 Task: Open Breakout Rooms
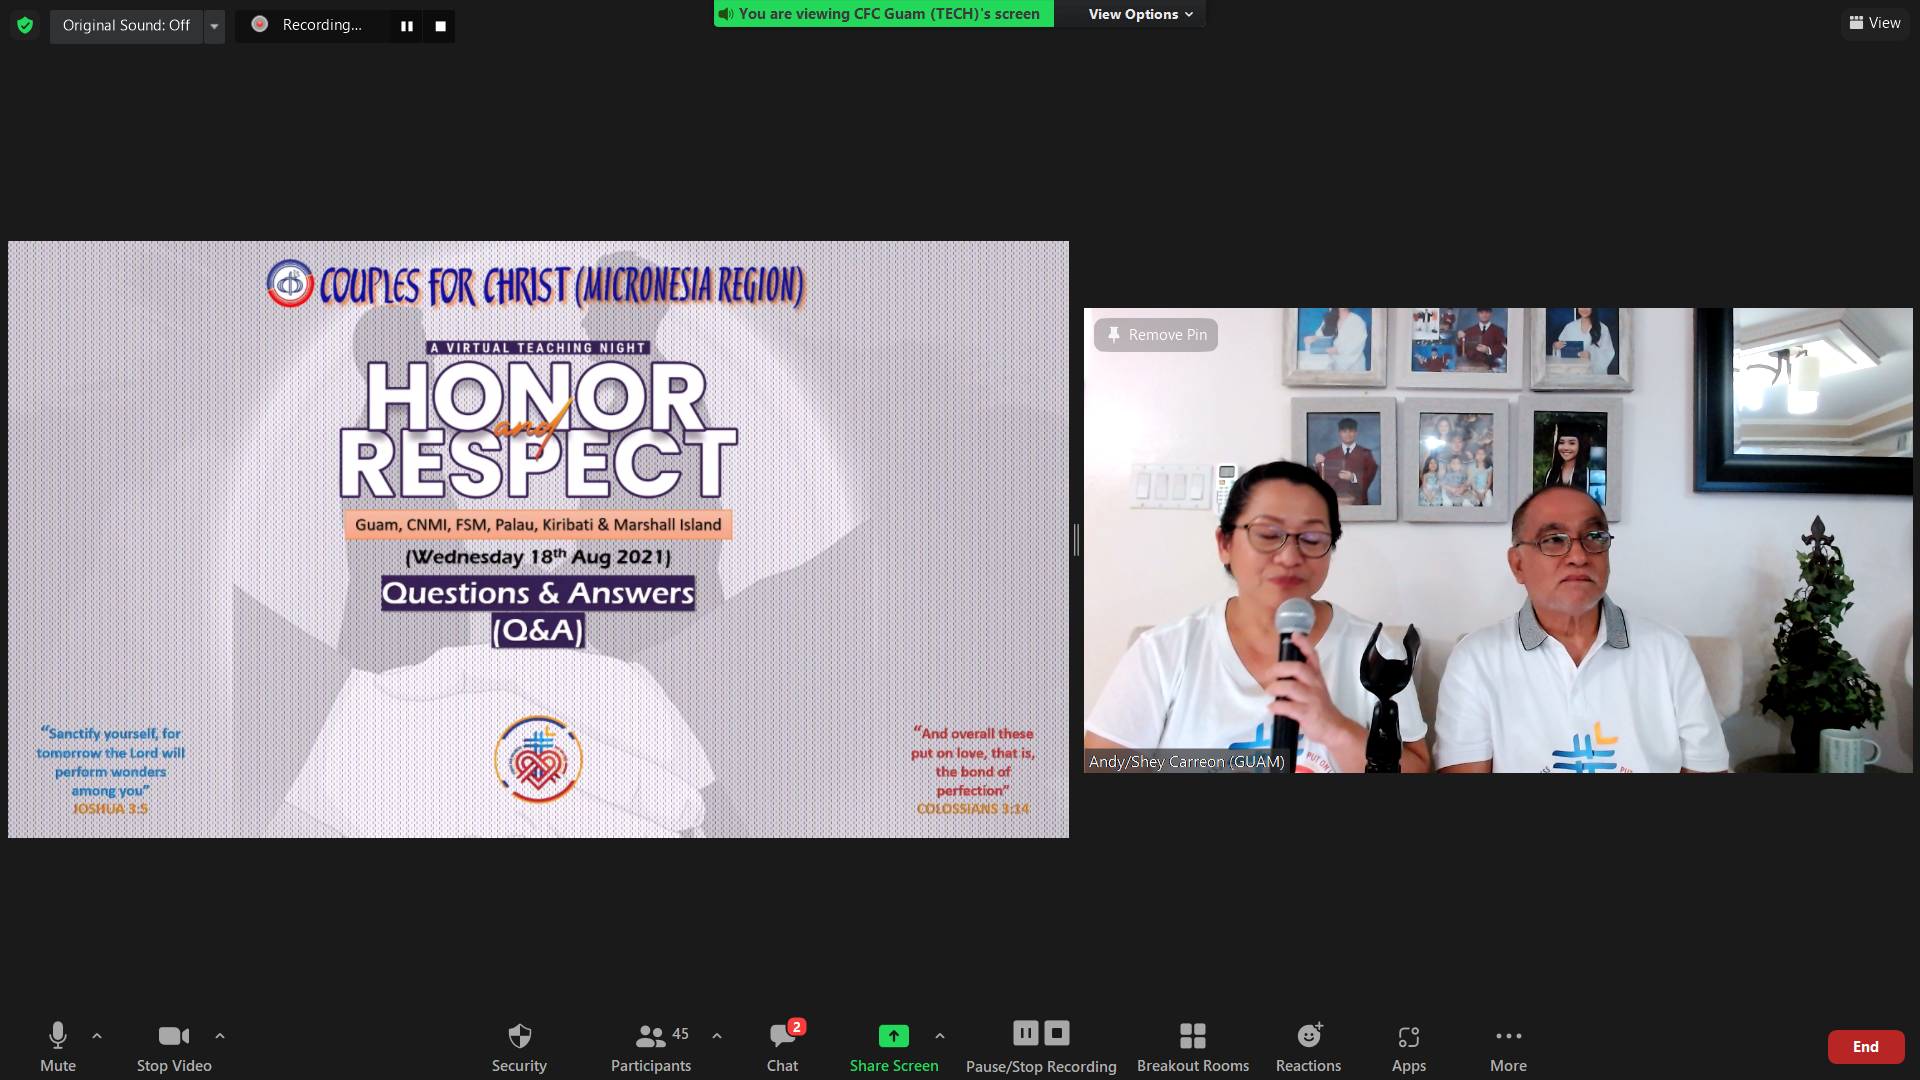pos(1193,1047)
